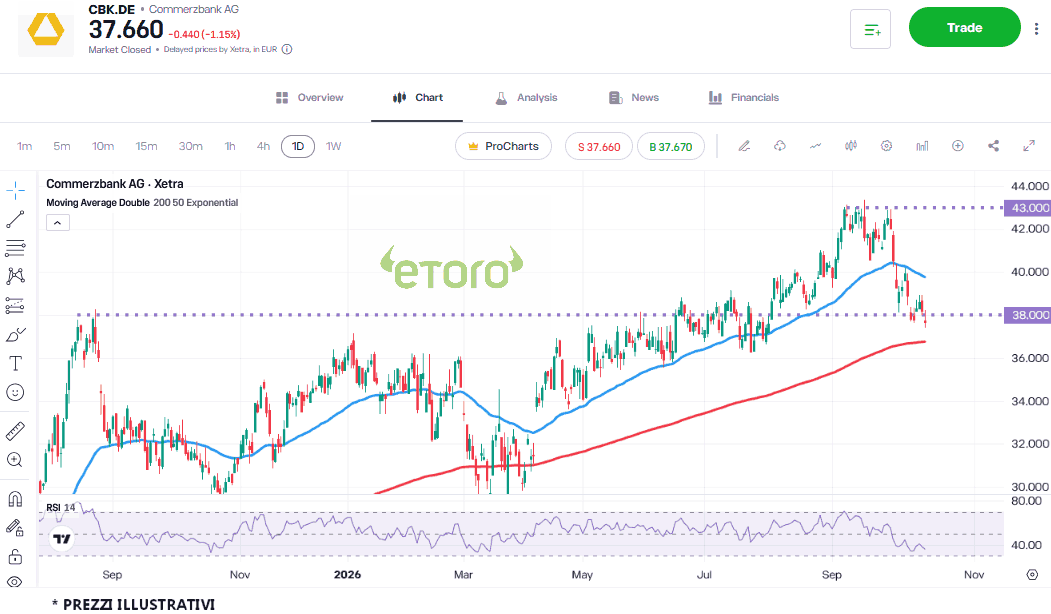This screenshot has height=614, width=1051.
Task: Open the candlestick chart type selector
Action: 851,146
